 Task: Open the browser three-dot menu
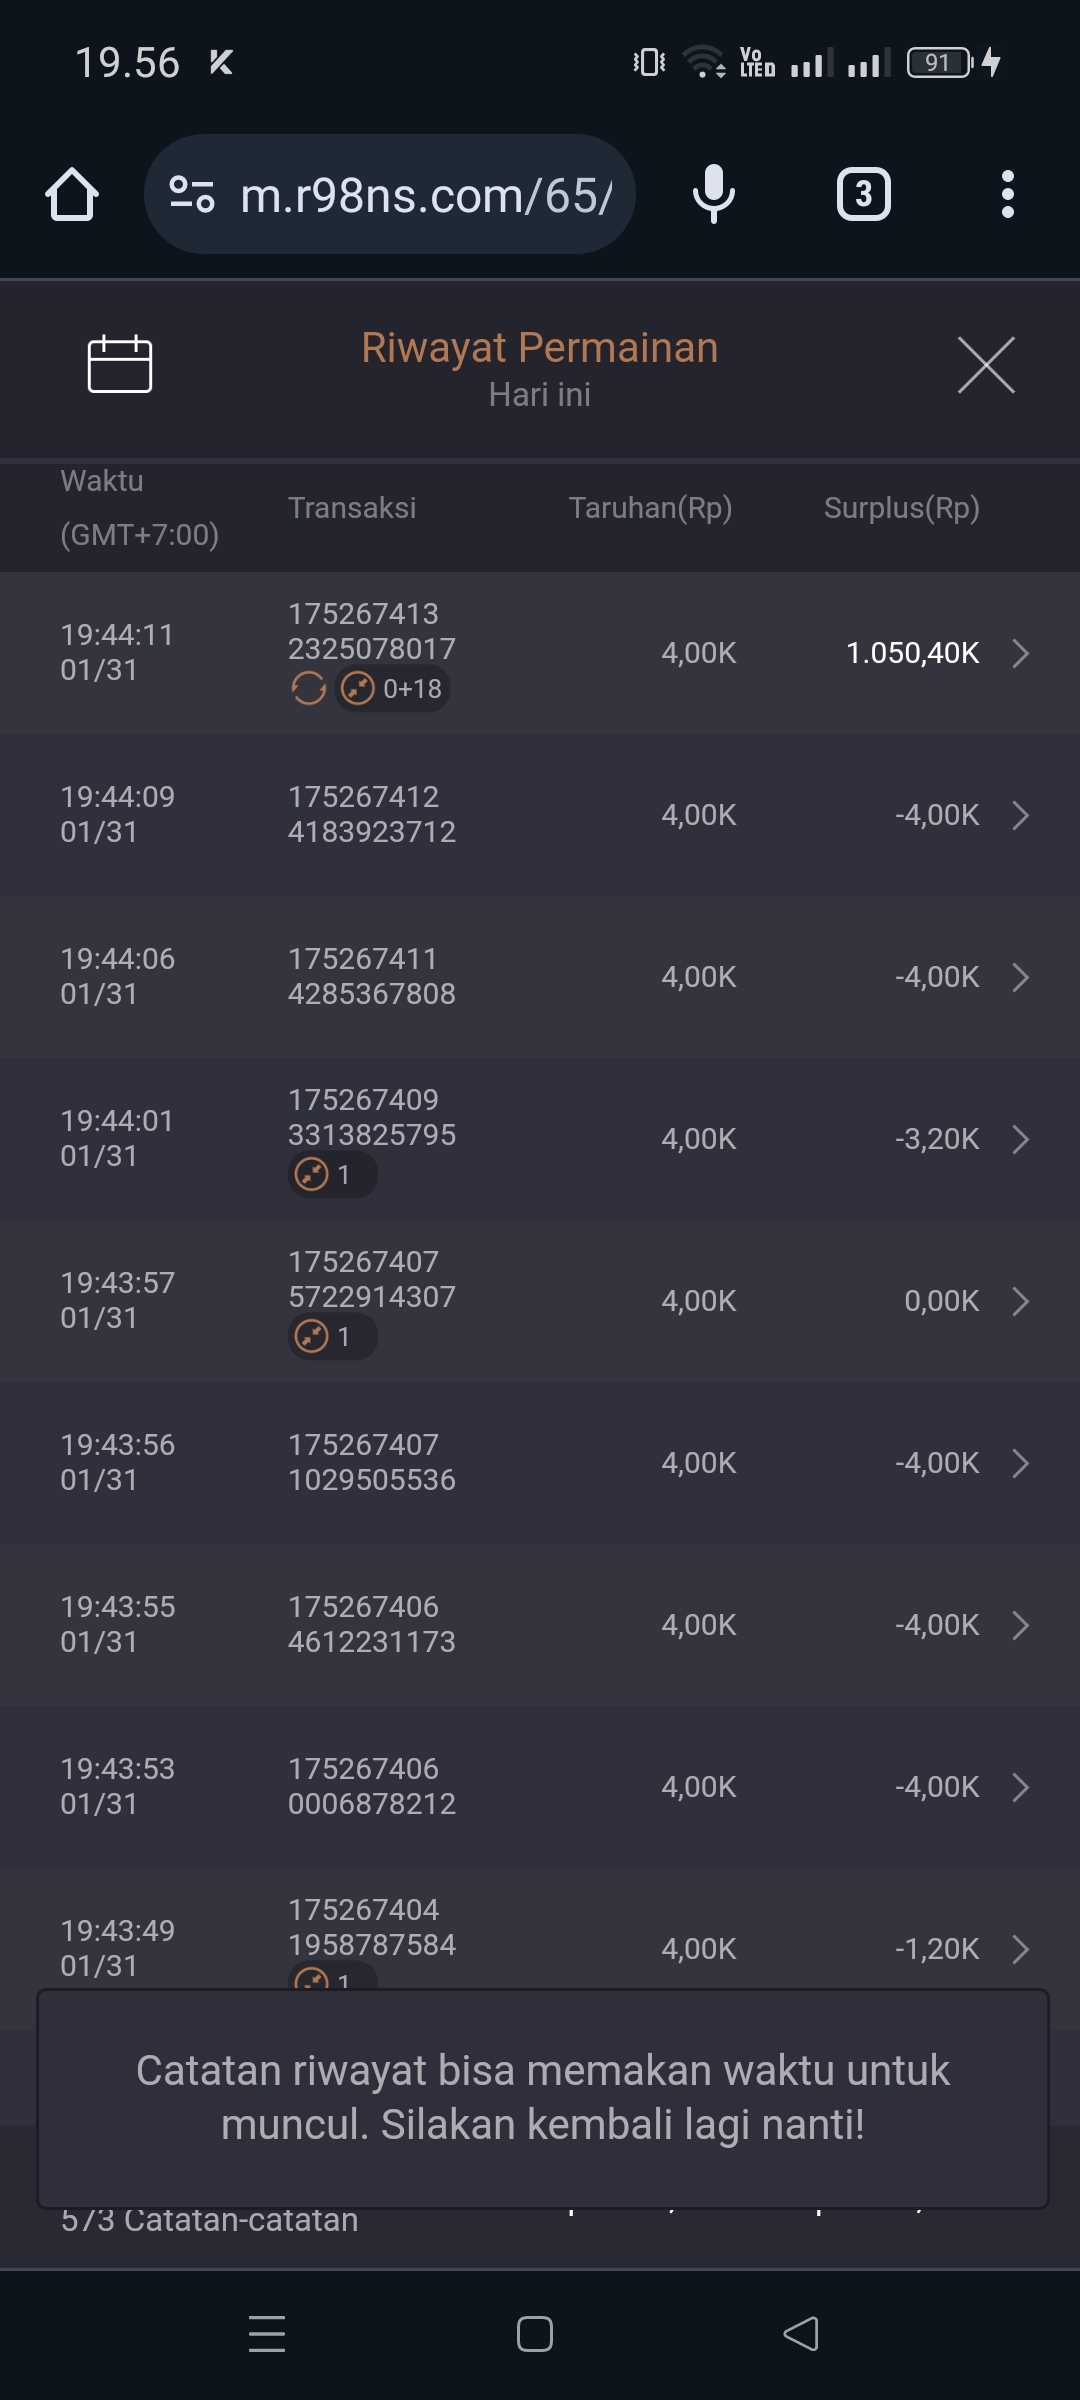pyautogui.click(x=1007, y=194)
